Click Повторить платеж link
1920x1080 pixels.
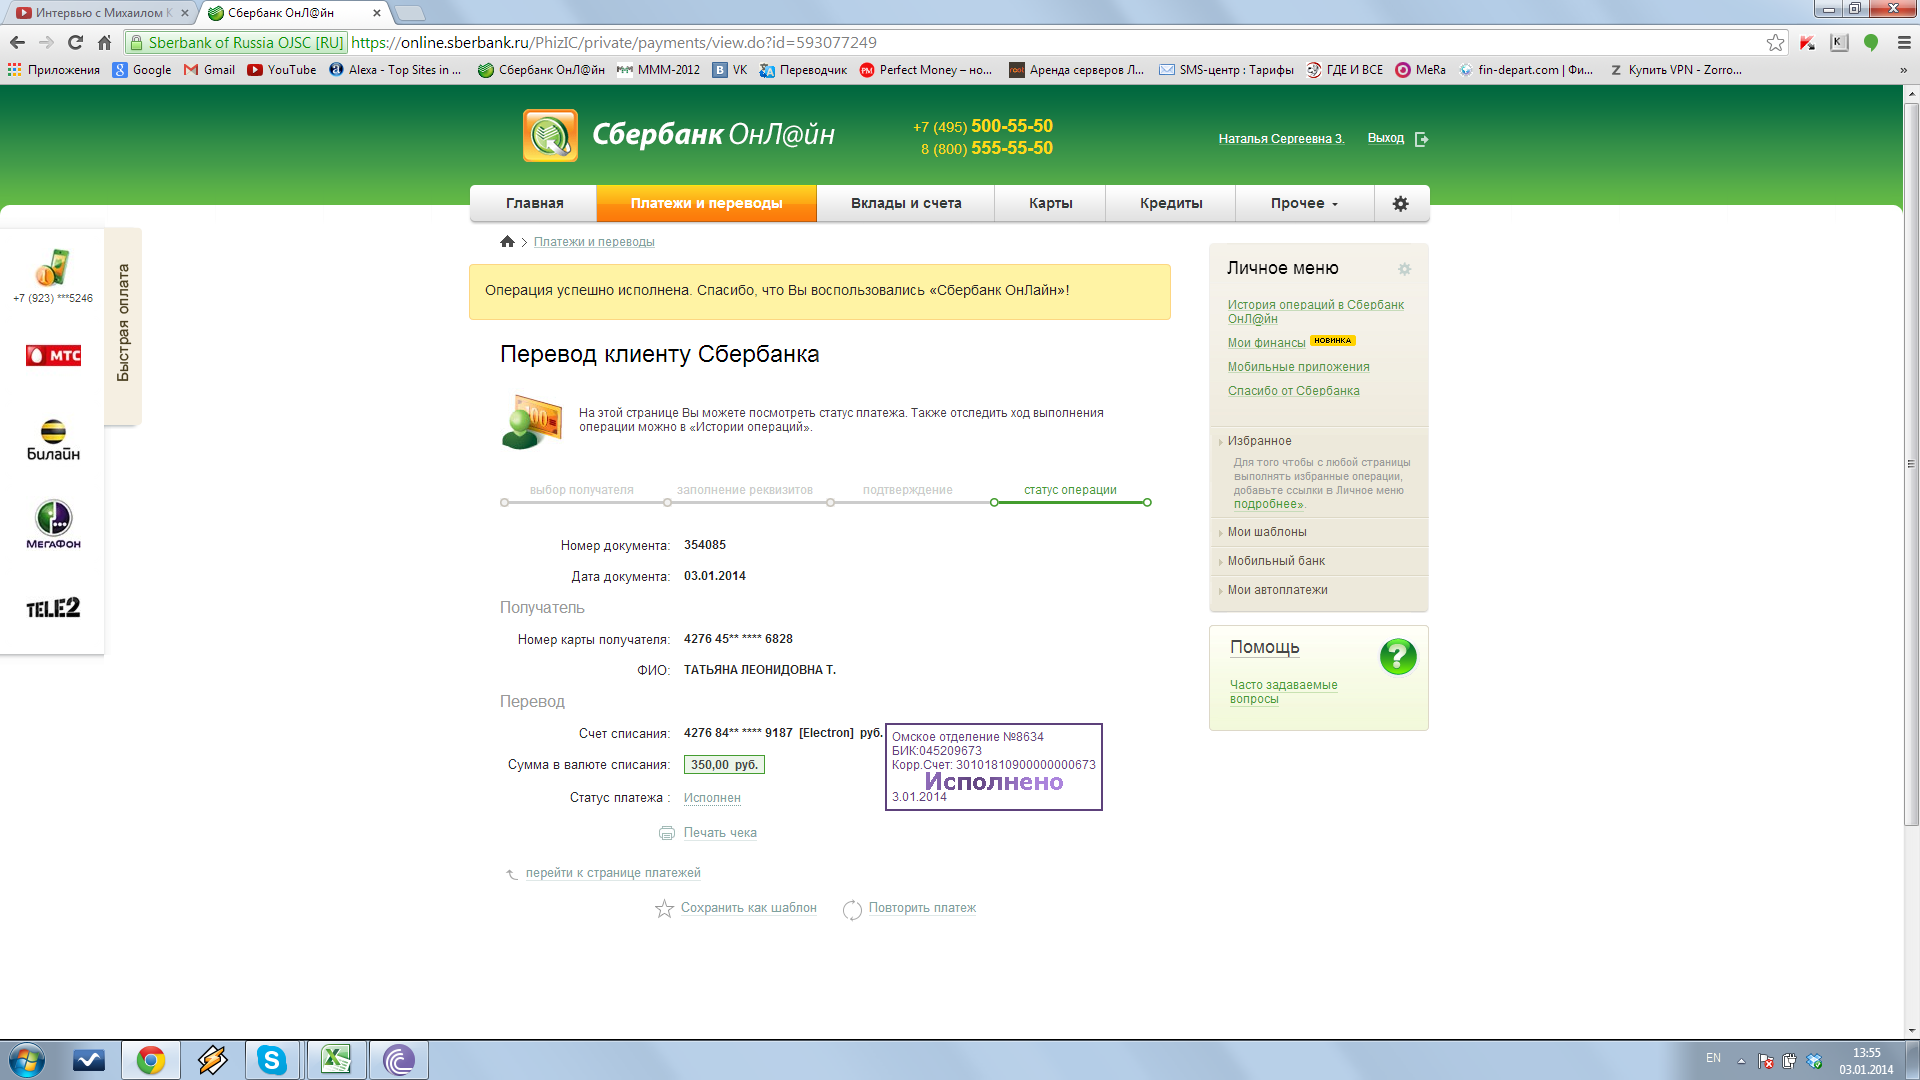pos(922,908)
